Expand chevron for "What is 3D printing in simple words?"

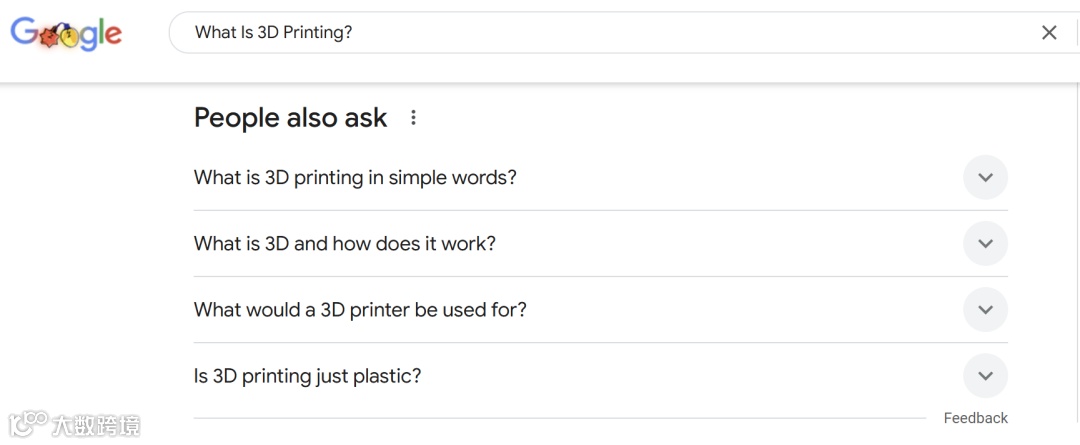985,178
